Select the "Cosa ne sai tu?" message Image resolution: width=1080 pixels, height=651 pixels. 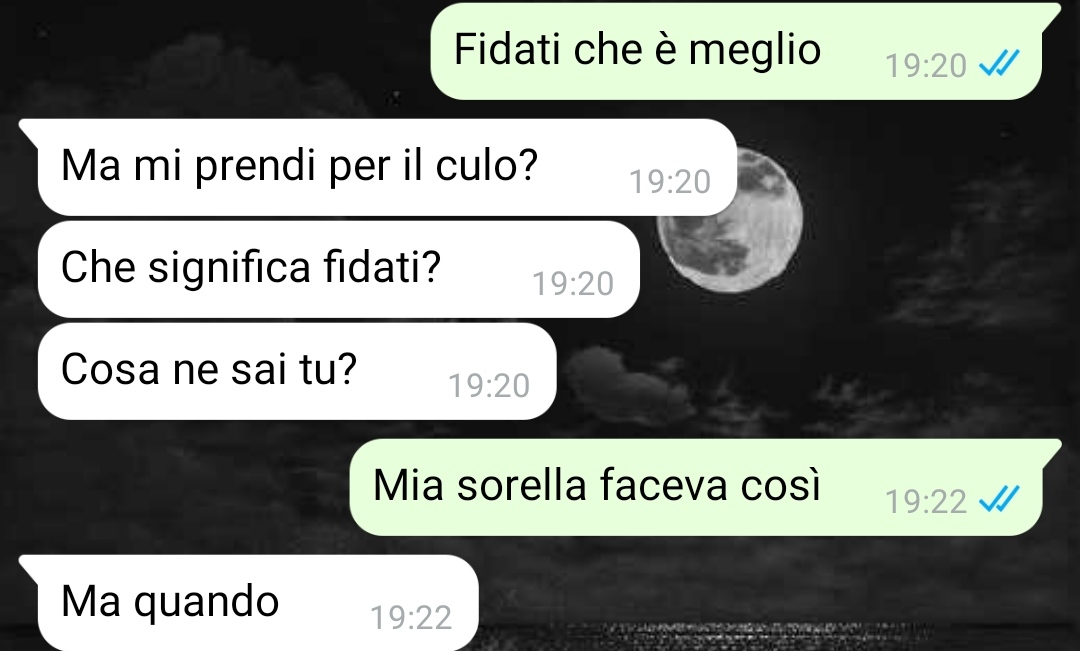tap(297, 371)
